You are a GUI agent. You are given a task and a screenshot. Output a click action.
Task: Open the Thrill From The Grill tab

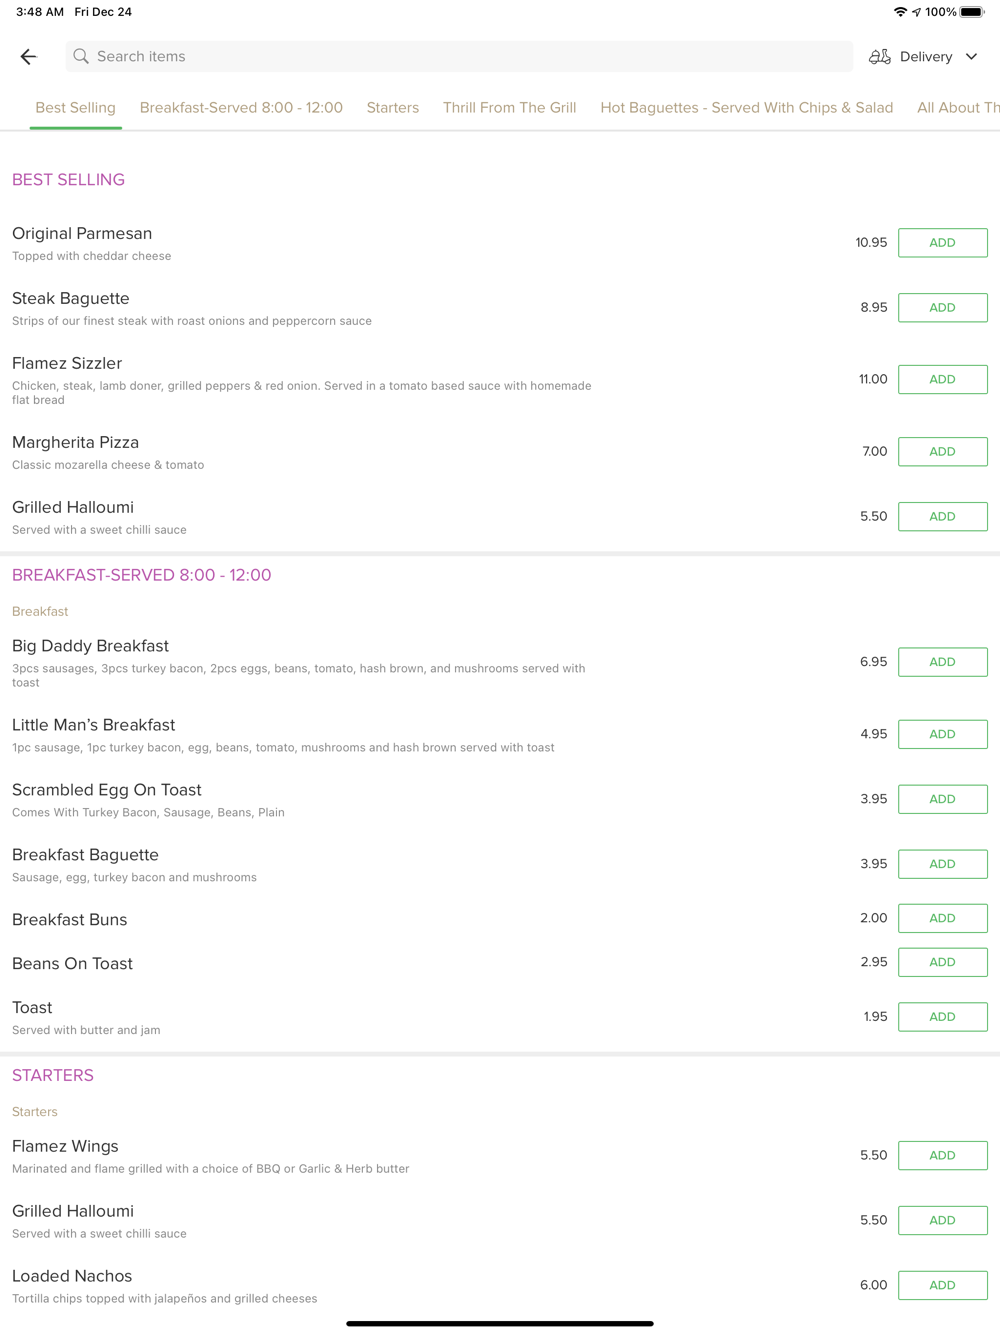point(509,108)
